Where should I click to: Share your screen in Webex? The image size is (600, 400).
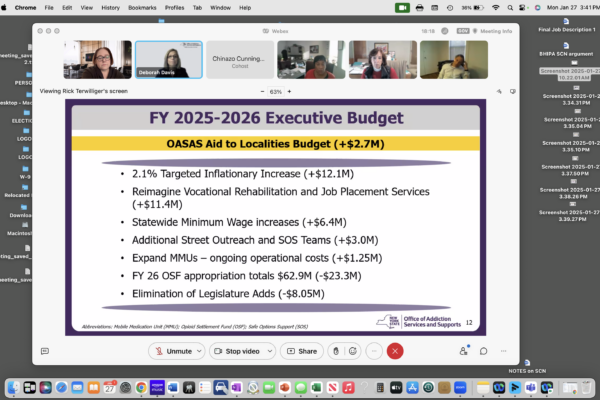[x=302, y=351]
